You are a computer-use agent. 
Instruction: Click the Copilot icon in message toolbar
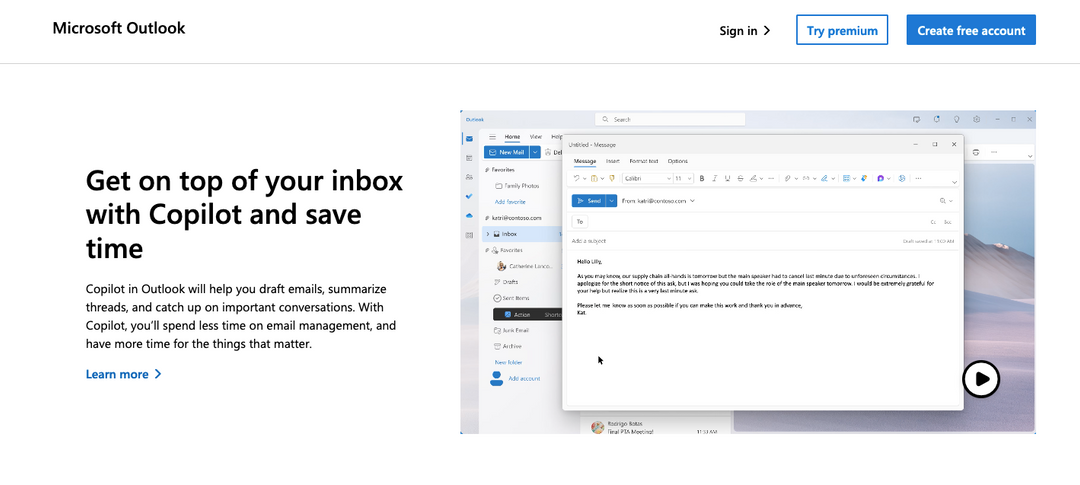(881, 178)
